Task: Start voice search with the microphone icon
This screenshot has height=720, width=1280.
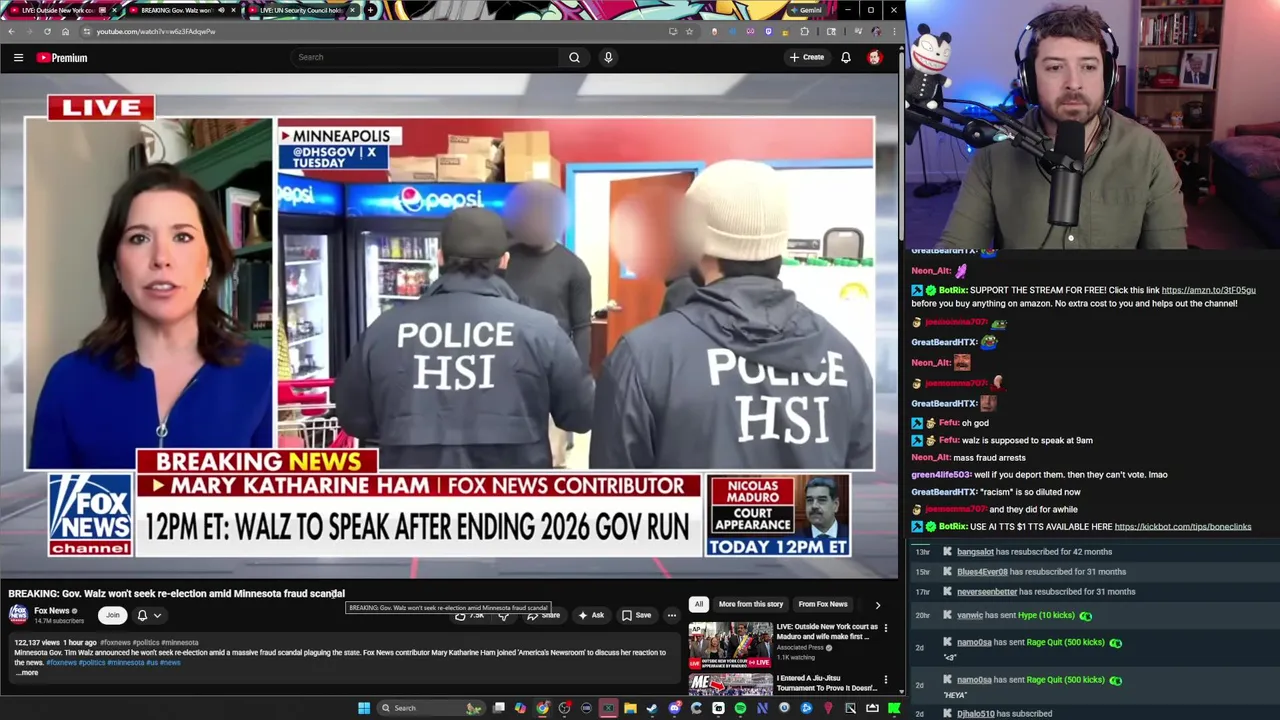Action: tap(608, 57)
